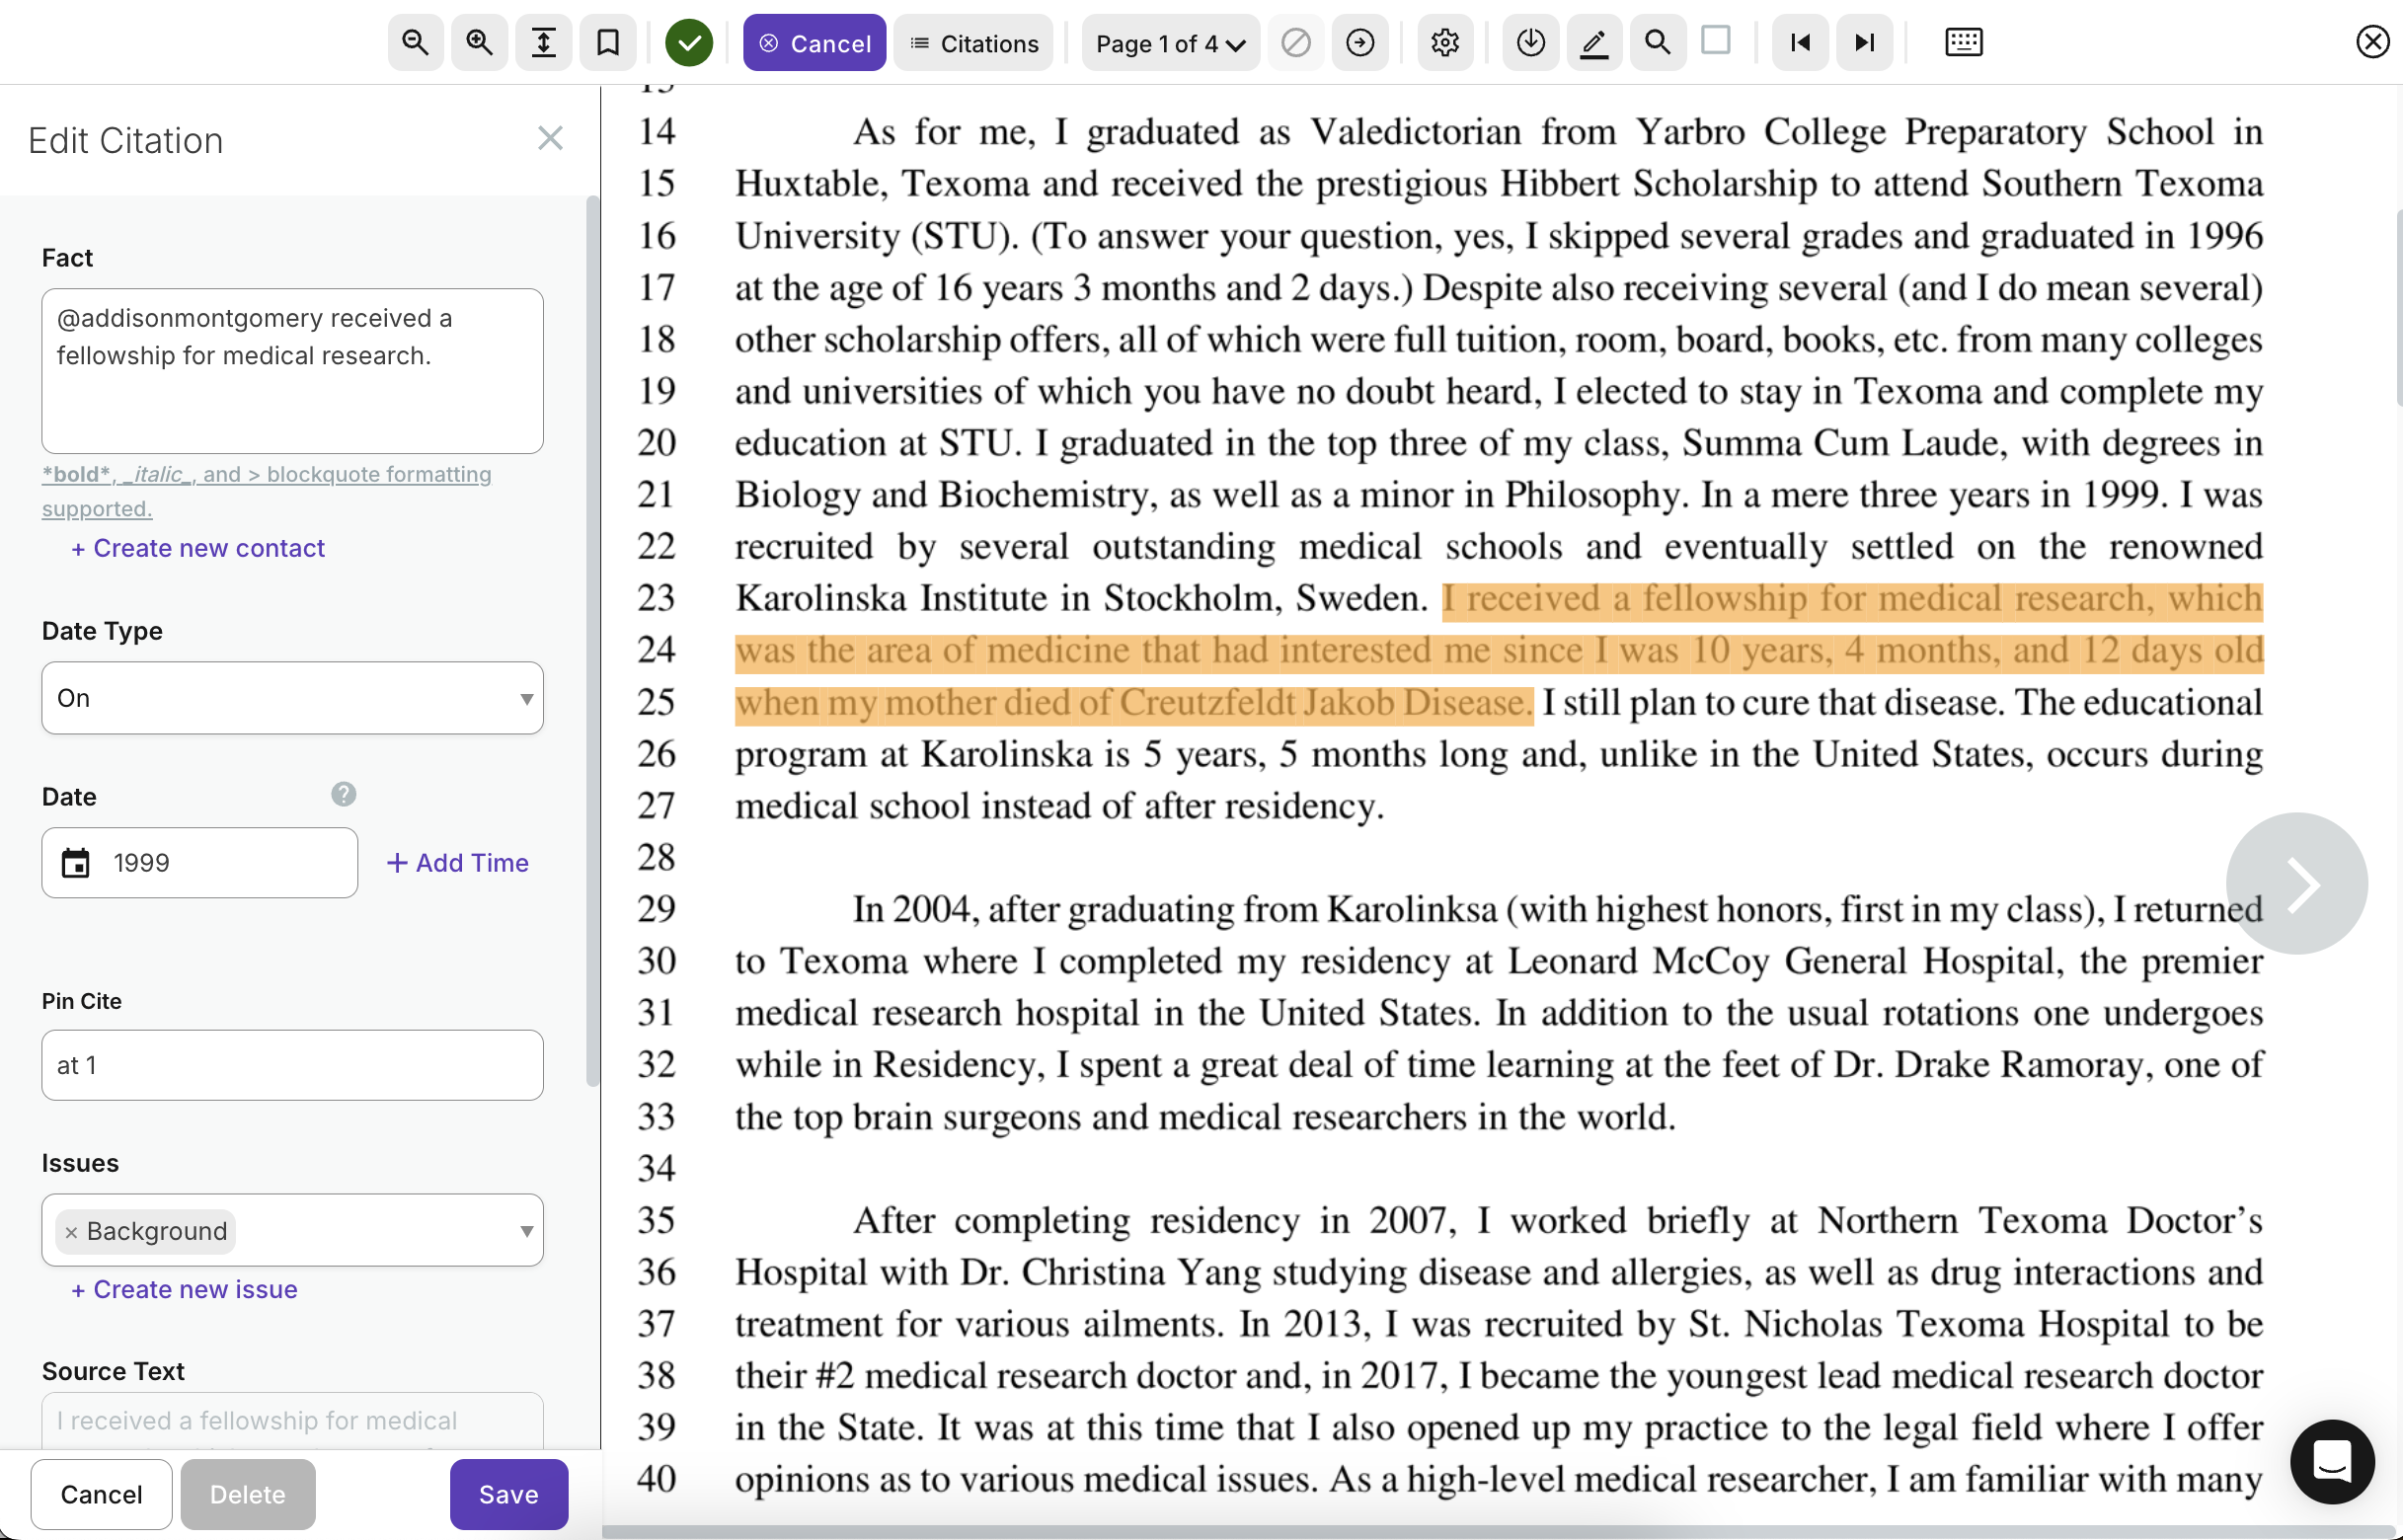This screenshot has width=2403, height=1540.
Task: Select the highlighter pen tool
Action: pos(1593,43)
